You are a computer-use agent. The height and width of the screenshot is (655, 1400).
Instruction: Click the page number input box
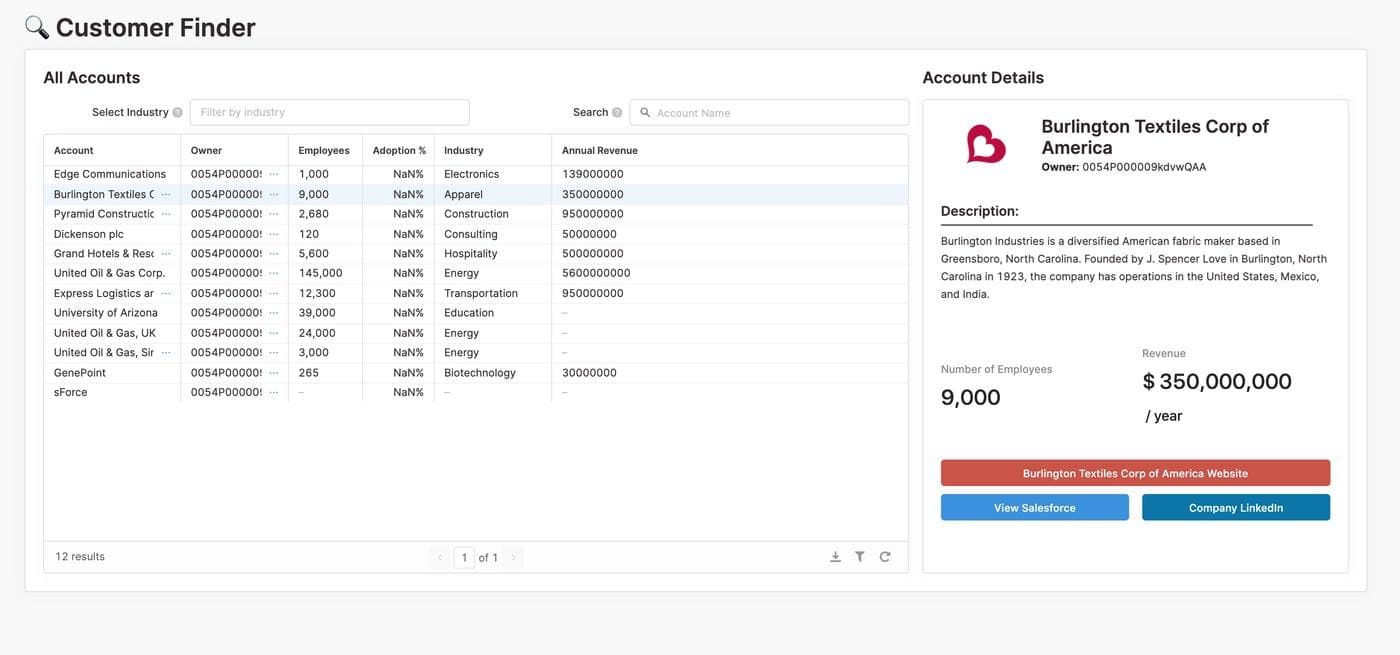(x=464, y=558)
